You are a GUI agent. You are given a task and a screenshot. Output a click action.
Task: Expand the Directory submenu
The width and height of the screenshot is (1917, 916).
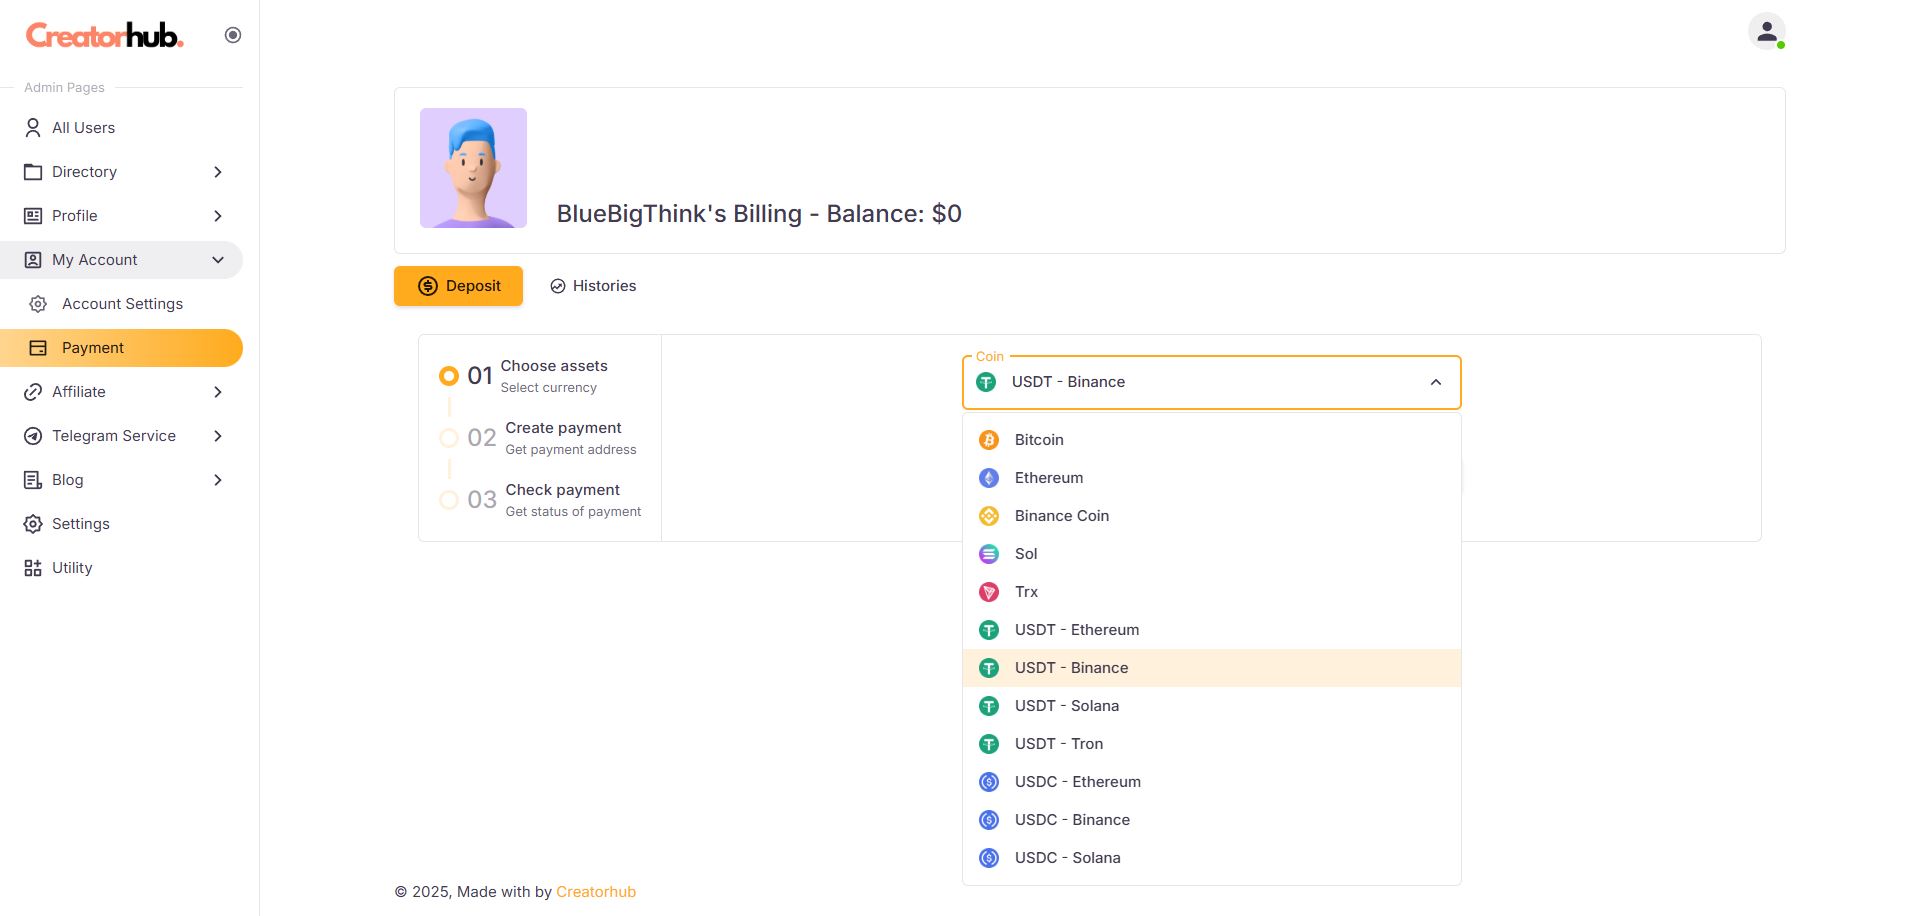pyautogui.click(x=217, y=172)
